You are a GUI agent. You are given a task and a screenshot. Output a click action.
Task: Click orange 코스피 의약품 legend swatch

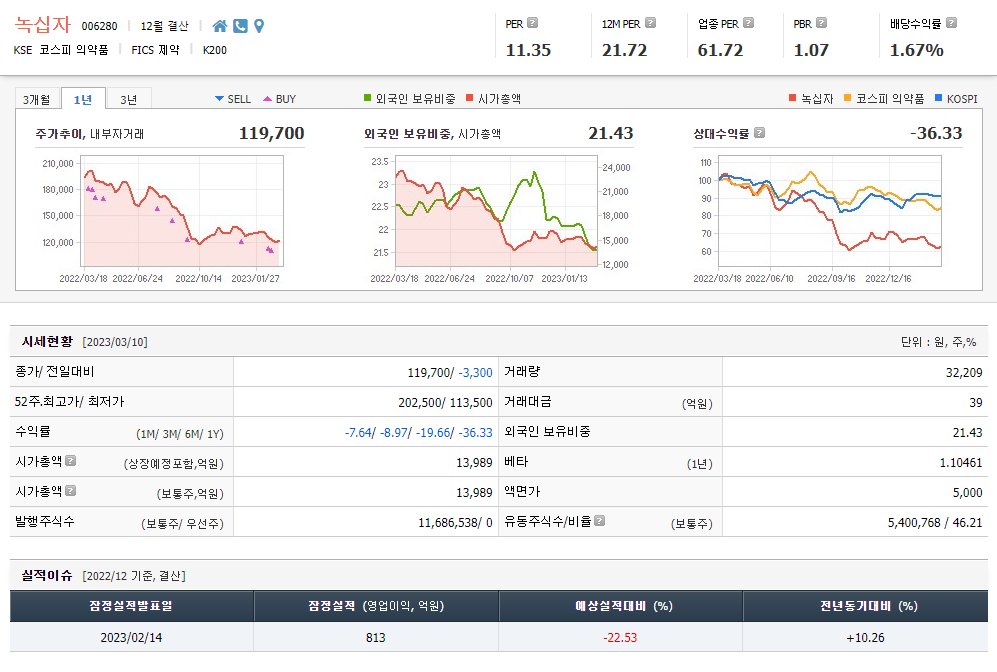coord(847,97)
